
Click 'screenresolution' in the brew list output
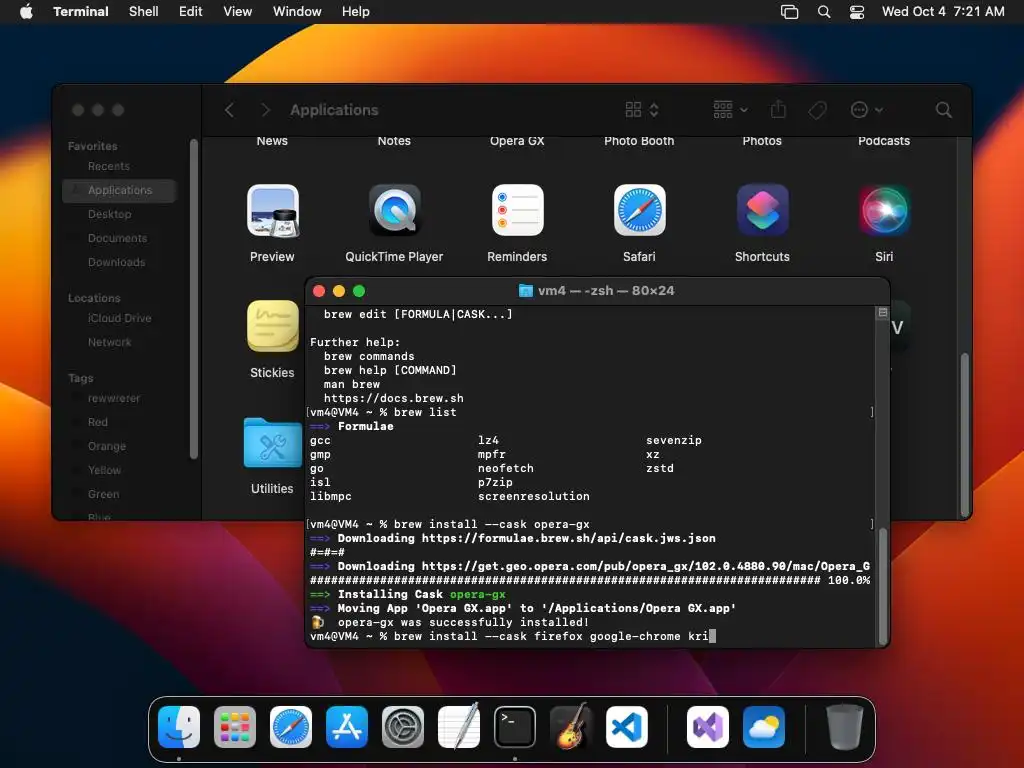click(534, 496)
